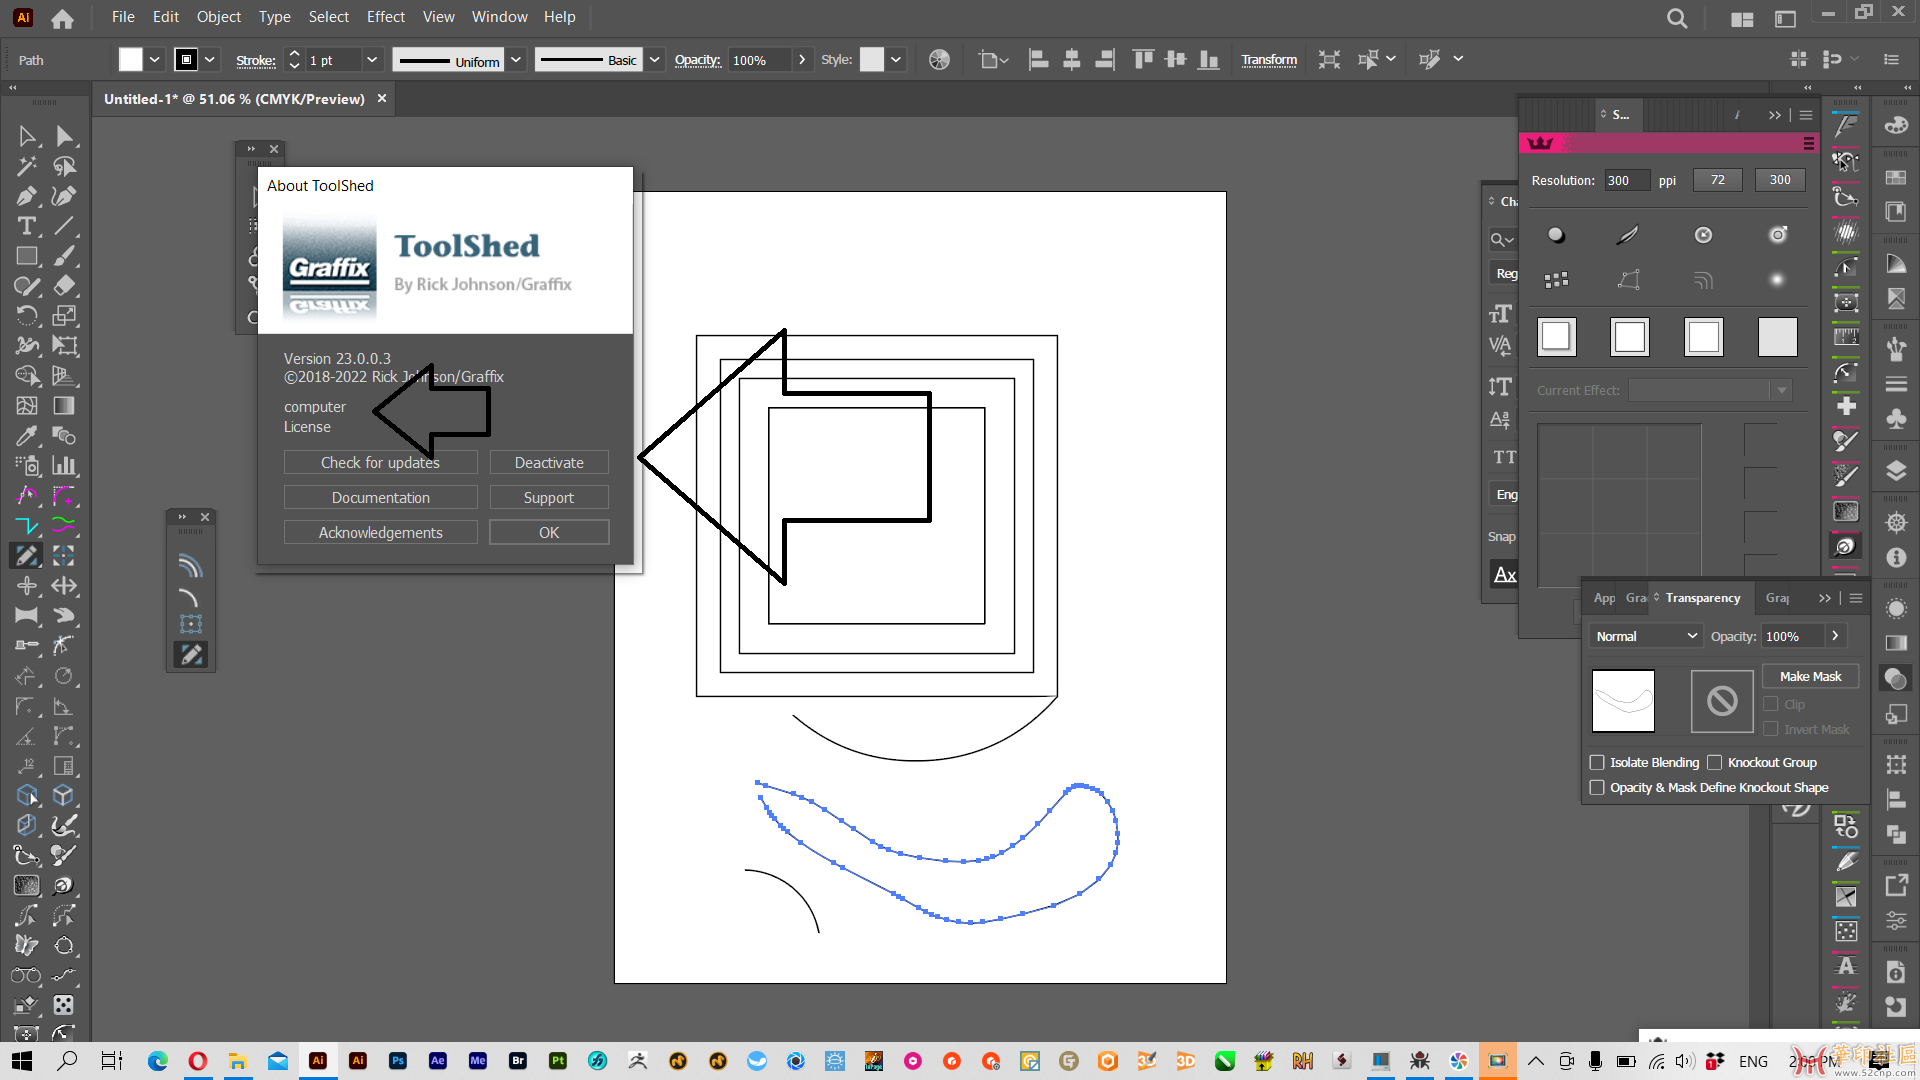The width and height of the screenshot is (1920, 1080).
Task: Click the Deactivate button
Action: click(x=549, y=463)
